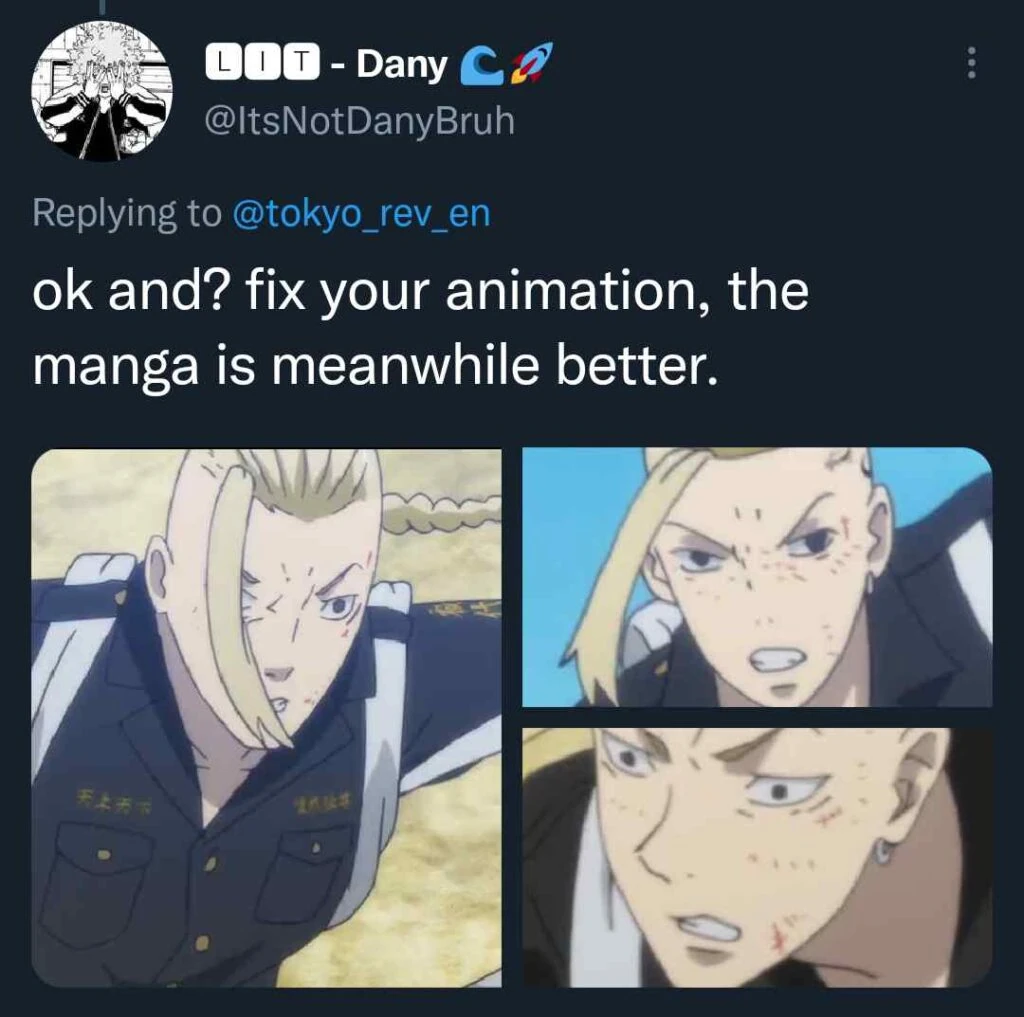Open the large left anime screenshot

[266, 717]
